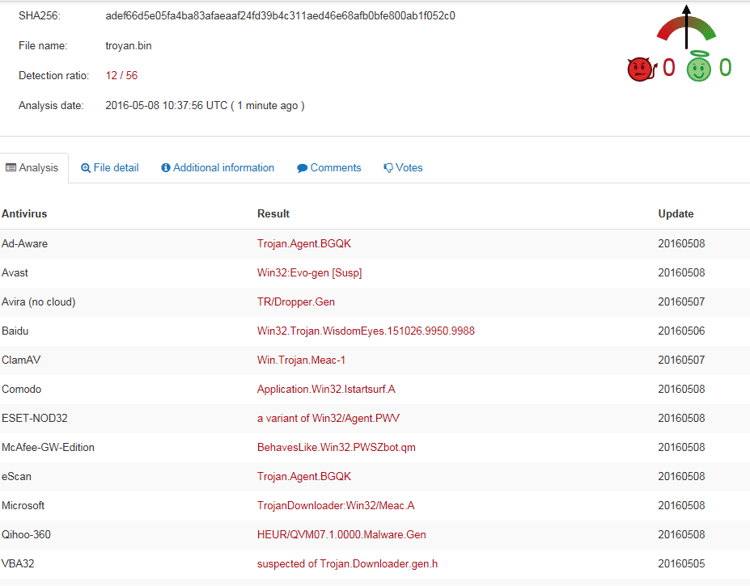The height and width of the screenshot is (586, 750).
Task: Switch to the File detail tab
Action: pos(115,168)
